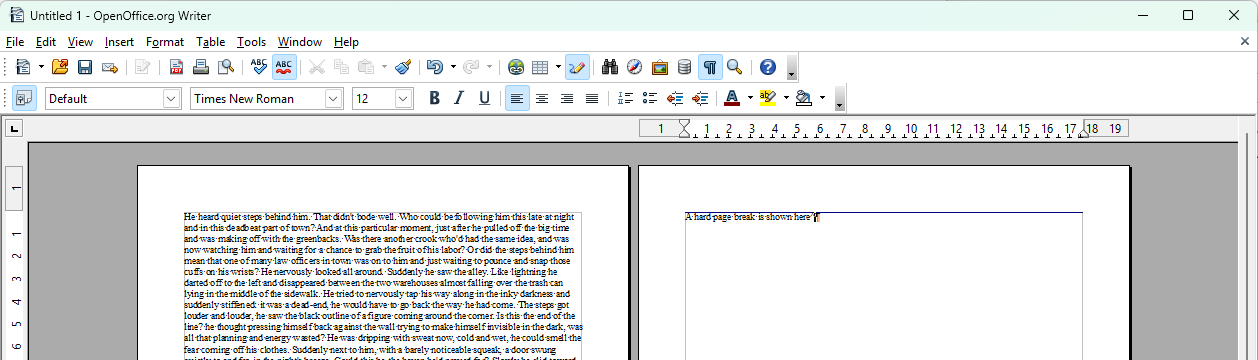This screenshot has height=360, width=1258.
Task: Open the Edit menu
Action: (x=46, y=42)
